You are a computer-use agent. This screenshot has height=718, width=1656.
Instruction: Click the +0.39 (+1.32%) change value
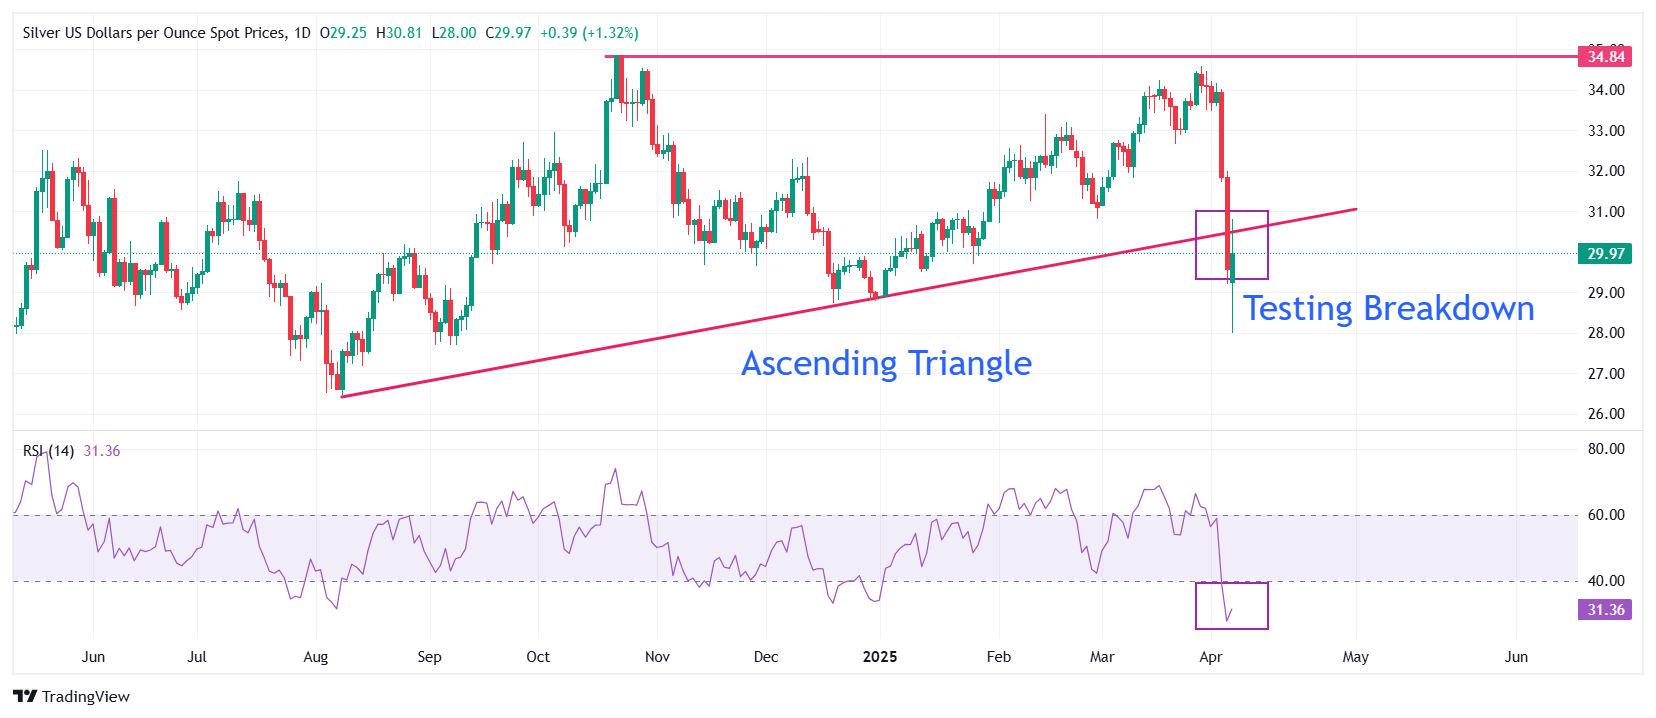click(x=589, y=33)
